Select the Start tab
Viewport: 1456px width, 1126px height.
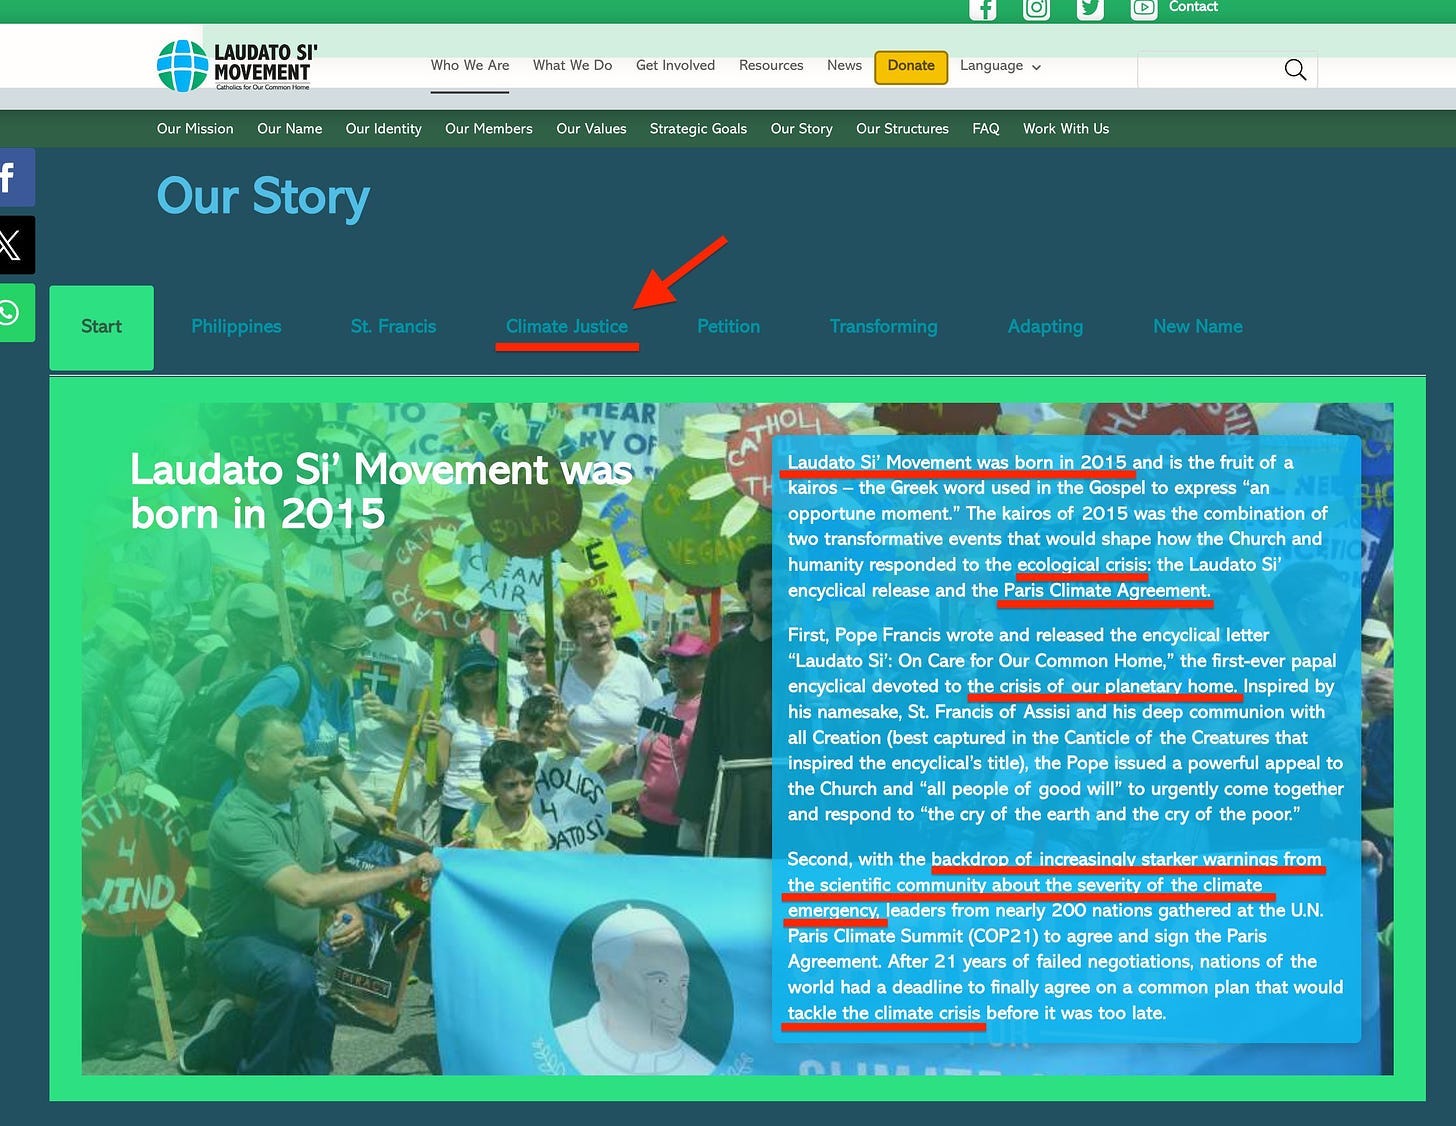(101, 327)
